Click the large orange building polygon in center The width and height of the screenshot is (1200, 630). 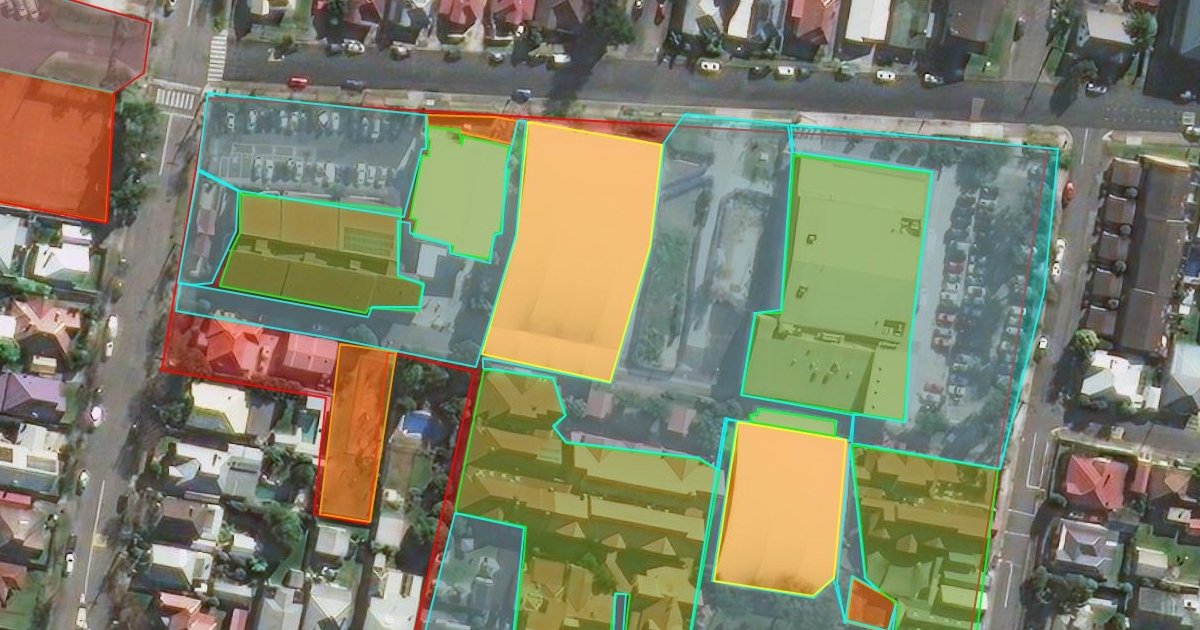[x=570, y=250]
